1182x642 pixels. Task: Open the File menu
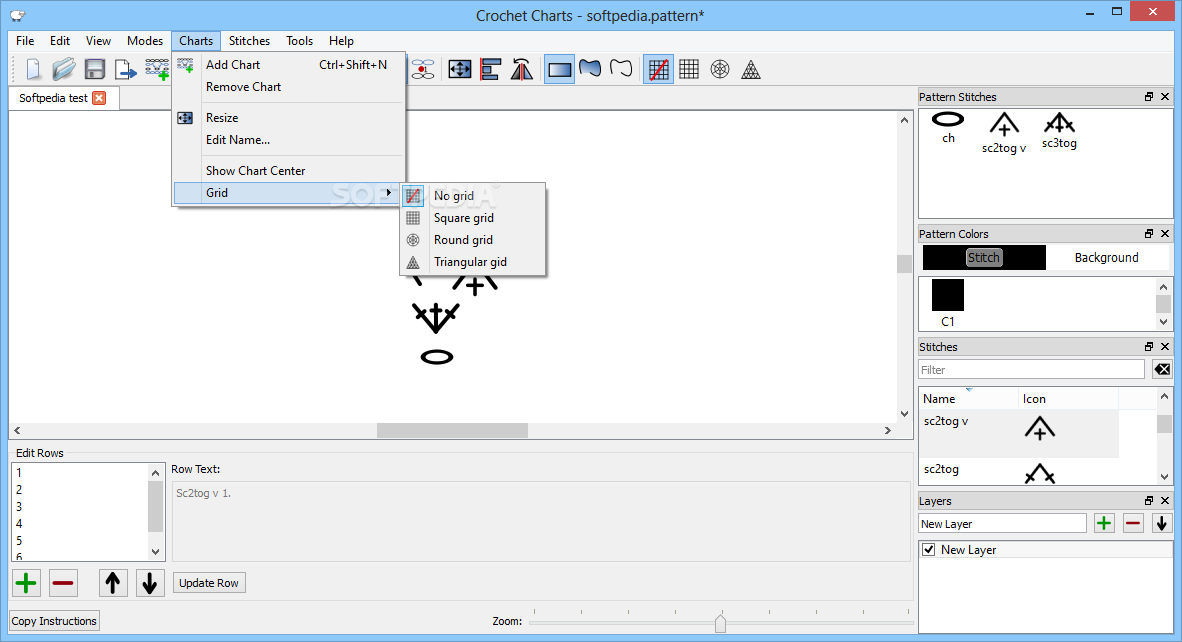[x=25, y=41]
